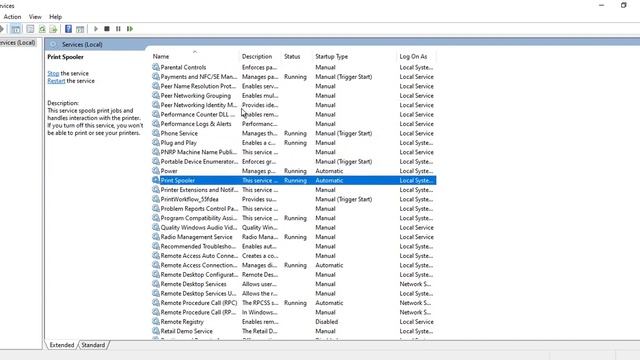The width and height of the screenshot is (640, 360).
Task: Select the Peer Networking Identity Manager row
Action: point(293,105)
